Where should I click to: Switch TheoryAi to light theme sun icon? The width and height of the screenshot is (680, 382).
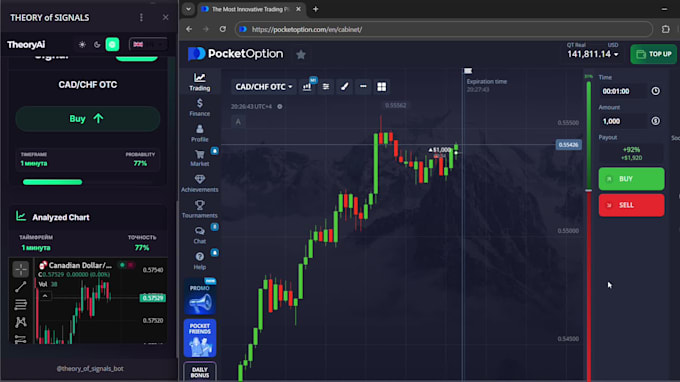(x=82, y=44)
